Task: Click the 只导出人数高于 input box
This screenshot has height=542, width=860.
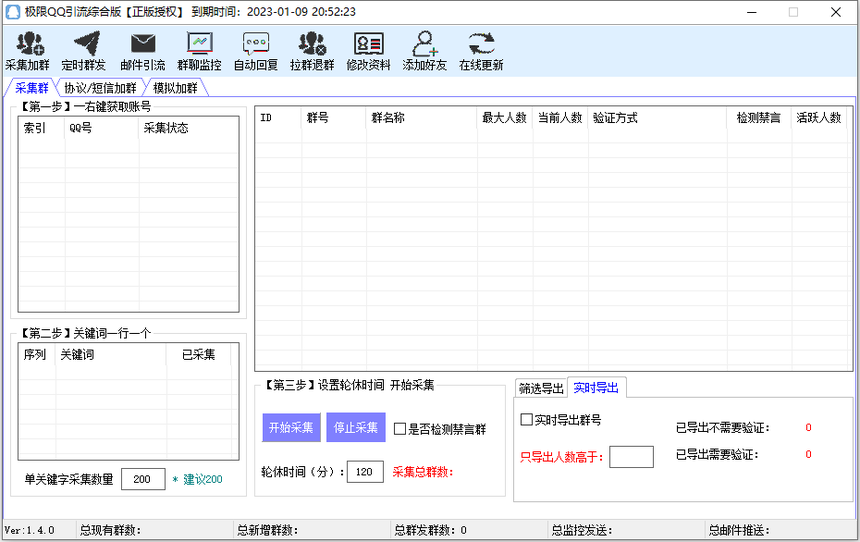Action: click(631, 456)
